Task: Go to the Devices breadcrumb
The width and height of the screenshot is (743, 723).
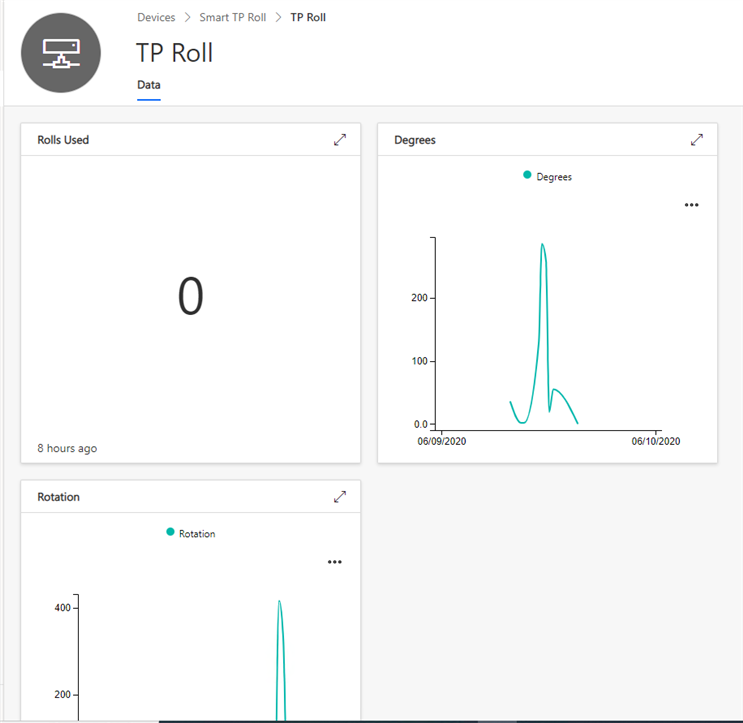Action: [156, 18]
